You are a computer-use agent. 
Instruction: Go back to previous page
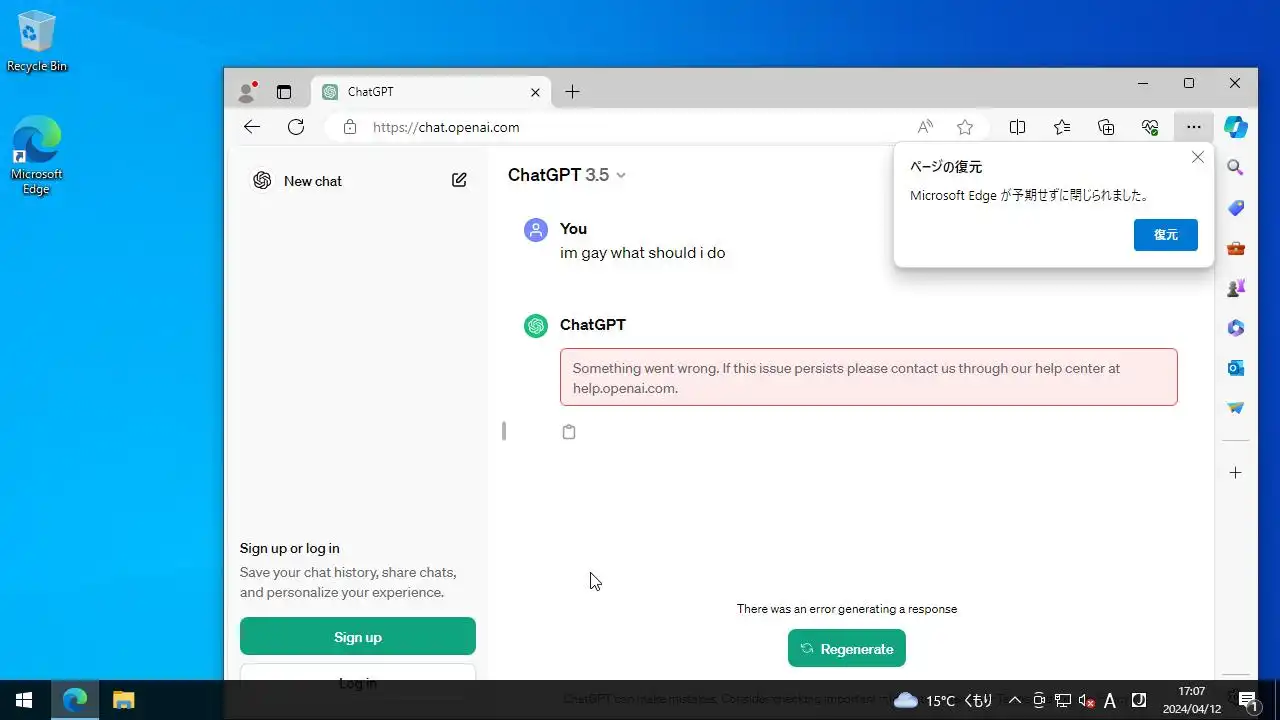[252, 127]
